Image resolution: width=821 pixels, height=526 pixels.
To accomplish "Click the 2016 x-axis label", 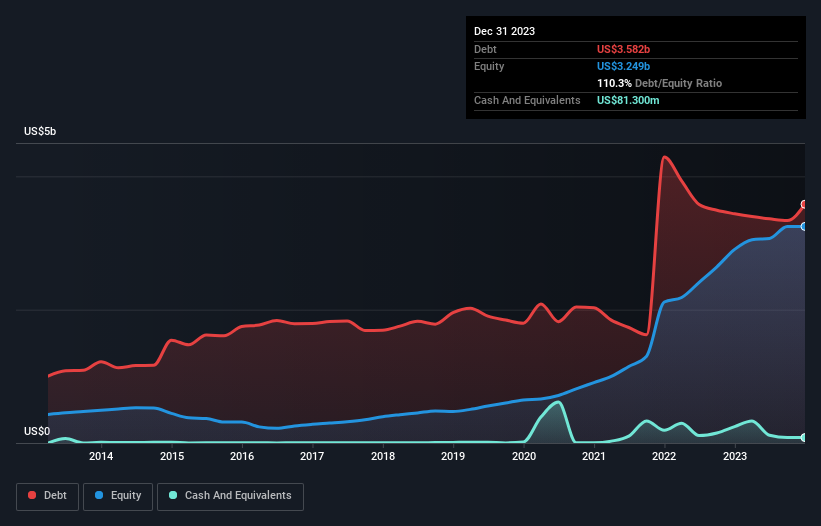I will pyautogui.click(x=242, y=456).
